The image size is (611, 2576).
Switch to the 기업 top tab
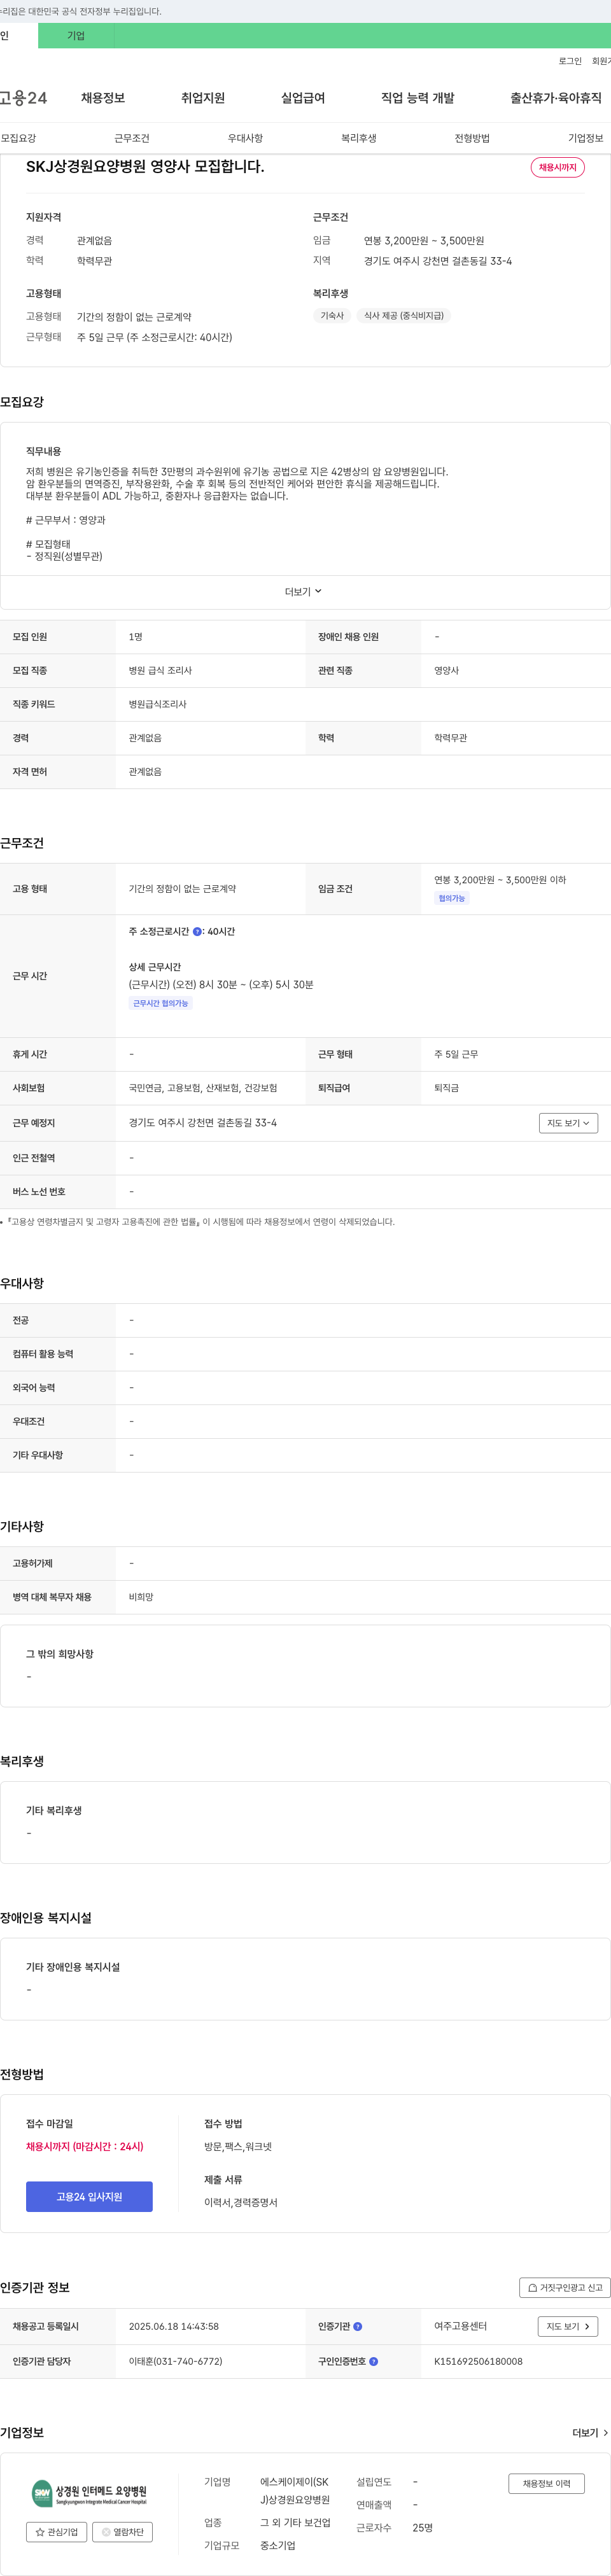coord(76,36)
